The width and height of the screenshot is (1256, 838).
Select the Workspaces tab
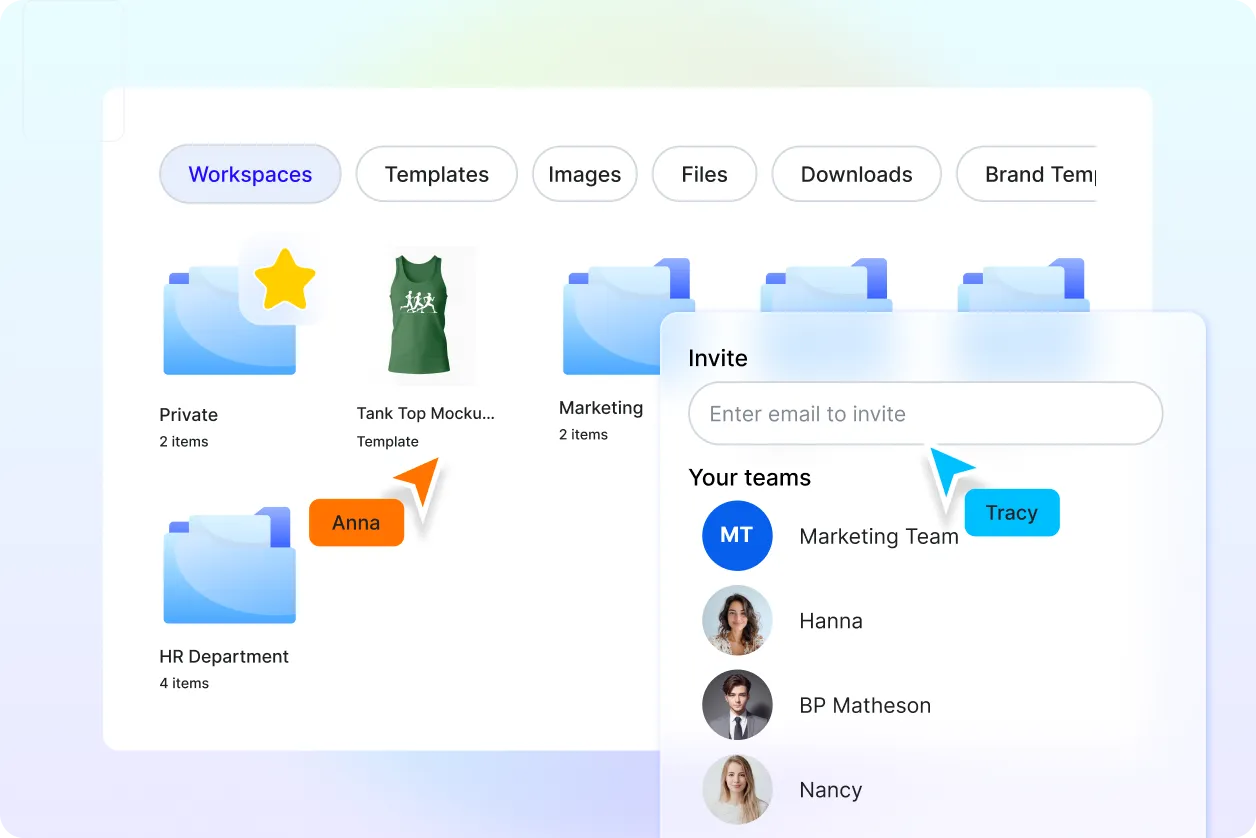(x=249, y=174)
